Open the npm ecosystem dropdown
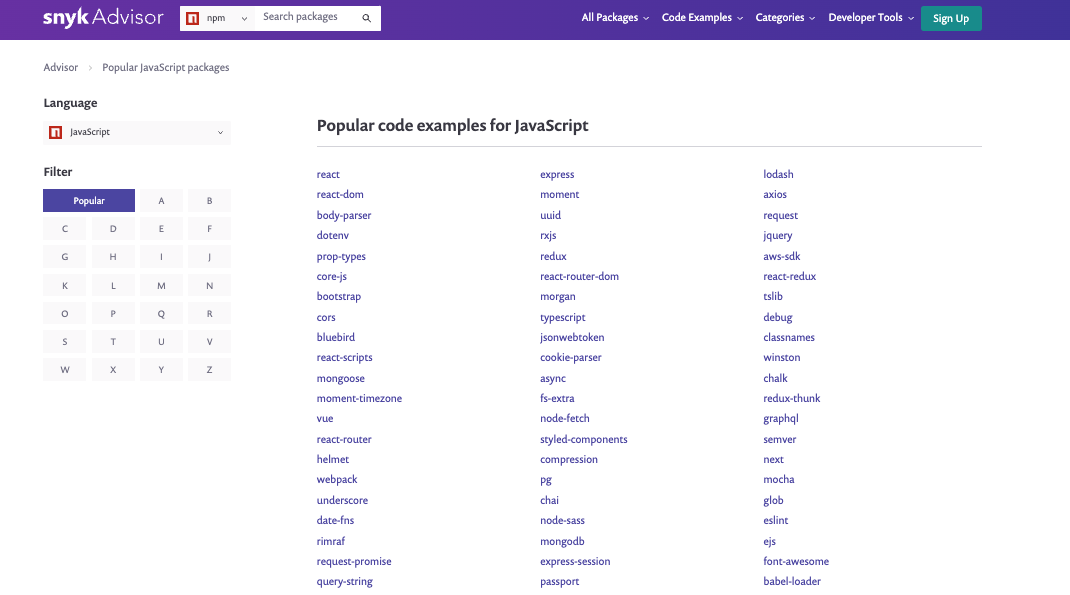 [218, 18]
